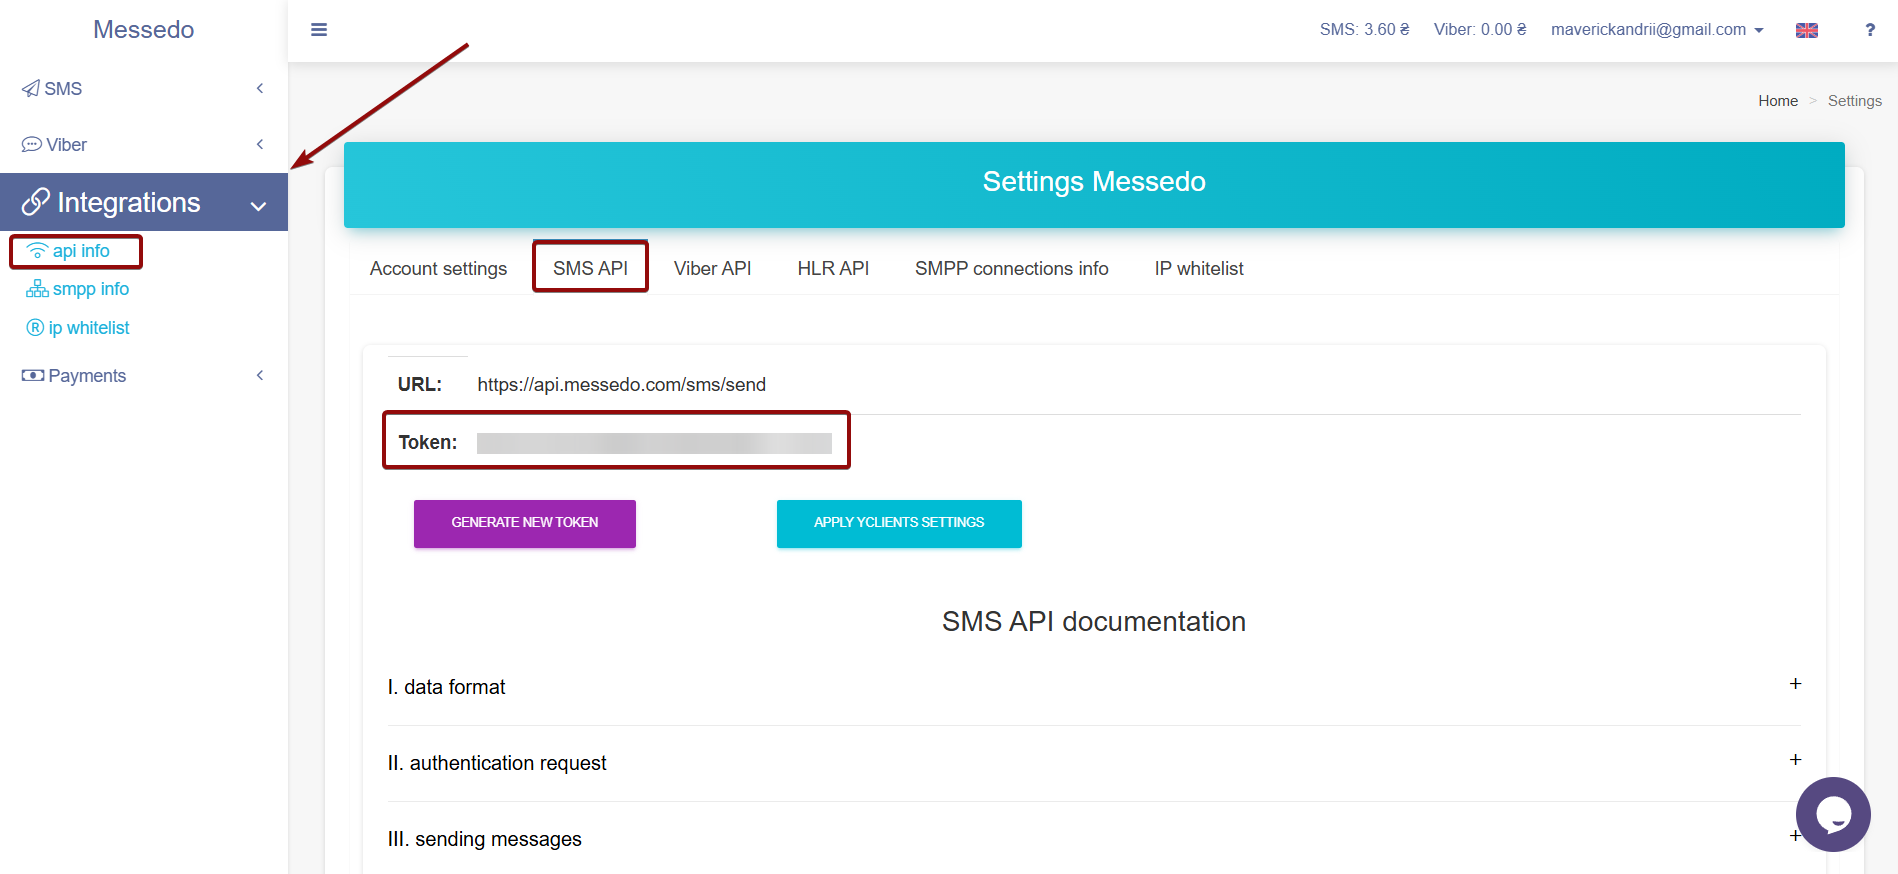The width and height of the screenshot is (1898, 874).
Task: Go to Home breadcrumb link
Action: click(x=1778, y=101)
